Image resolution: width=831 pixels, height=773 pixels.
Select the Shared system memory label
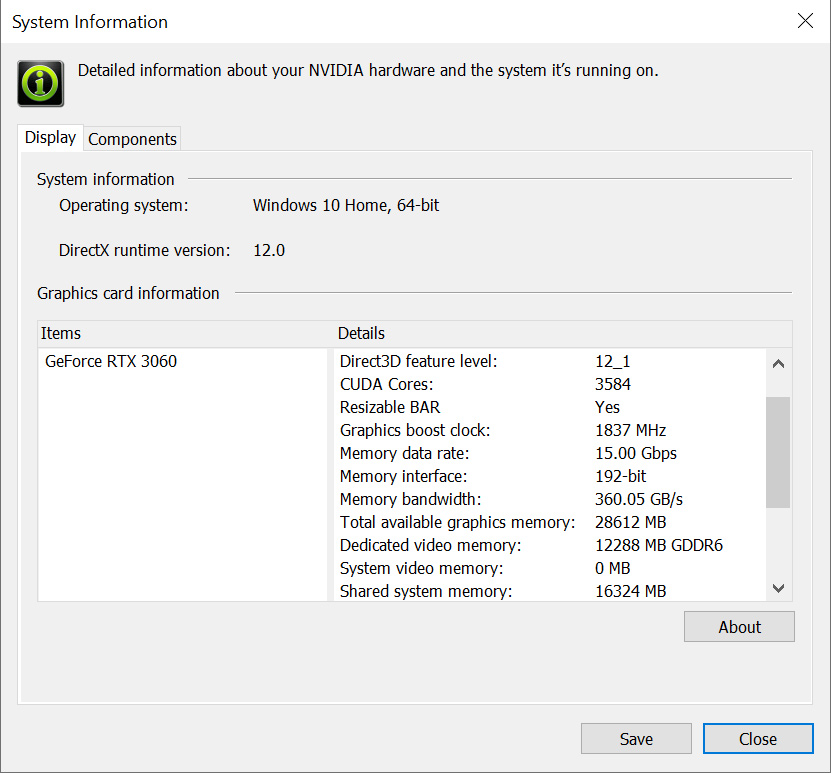[x=426, y=591]
